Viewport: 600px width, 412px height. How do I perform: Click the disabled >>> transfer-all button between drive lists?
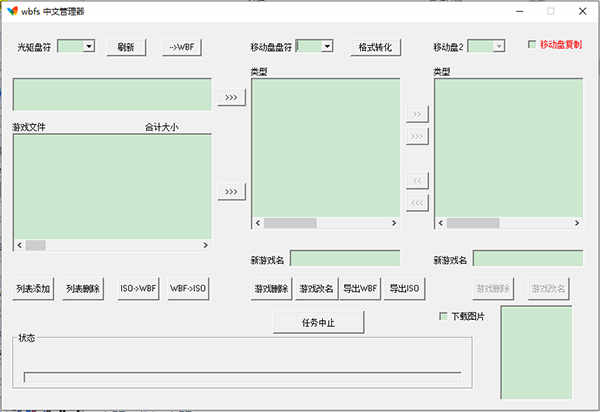[417, 136]
